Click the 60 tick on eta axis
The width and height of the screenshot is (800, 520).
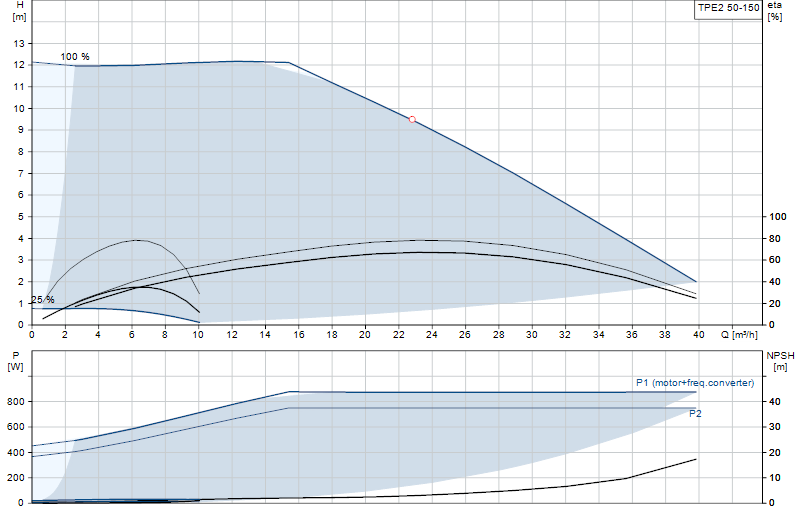click(x=775, y=260)
